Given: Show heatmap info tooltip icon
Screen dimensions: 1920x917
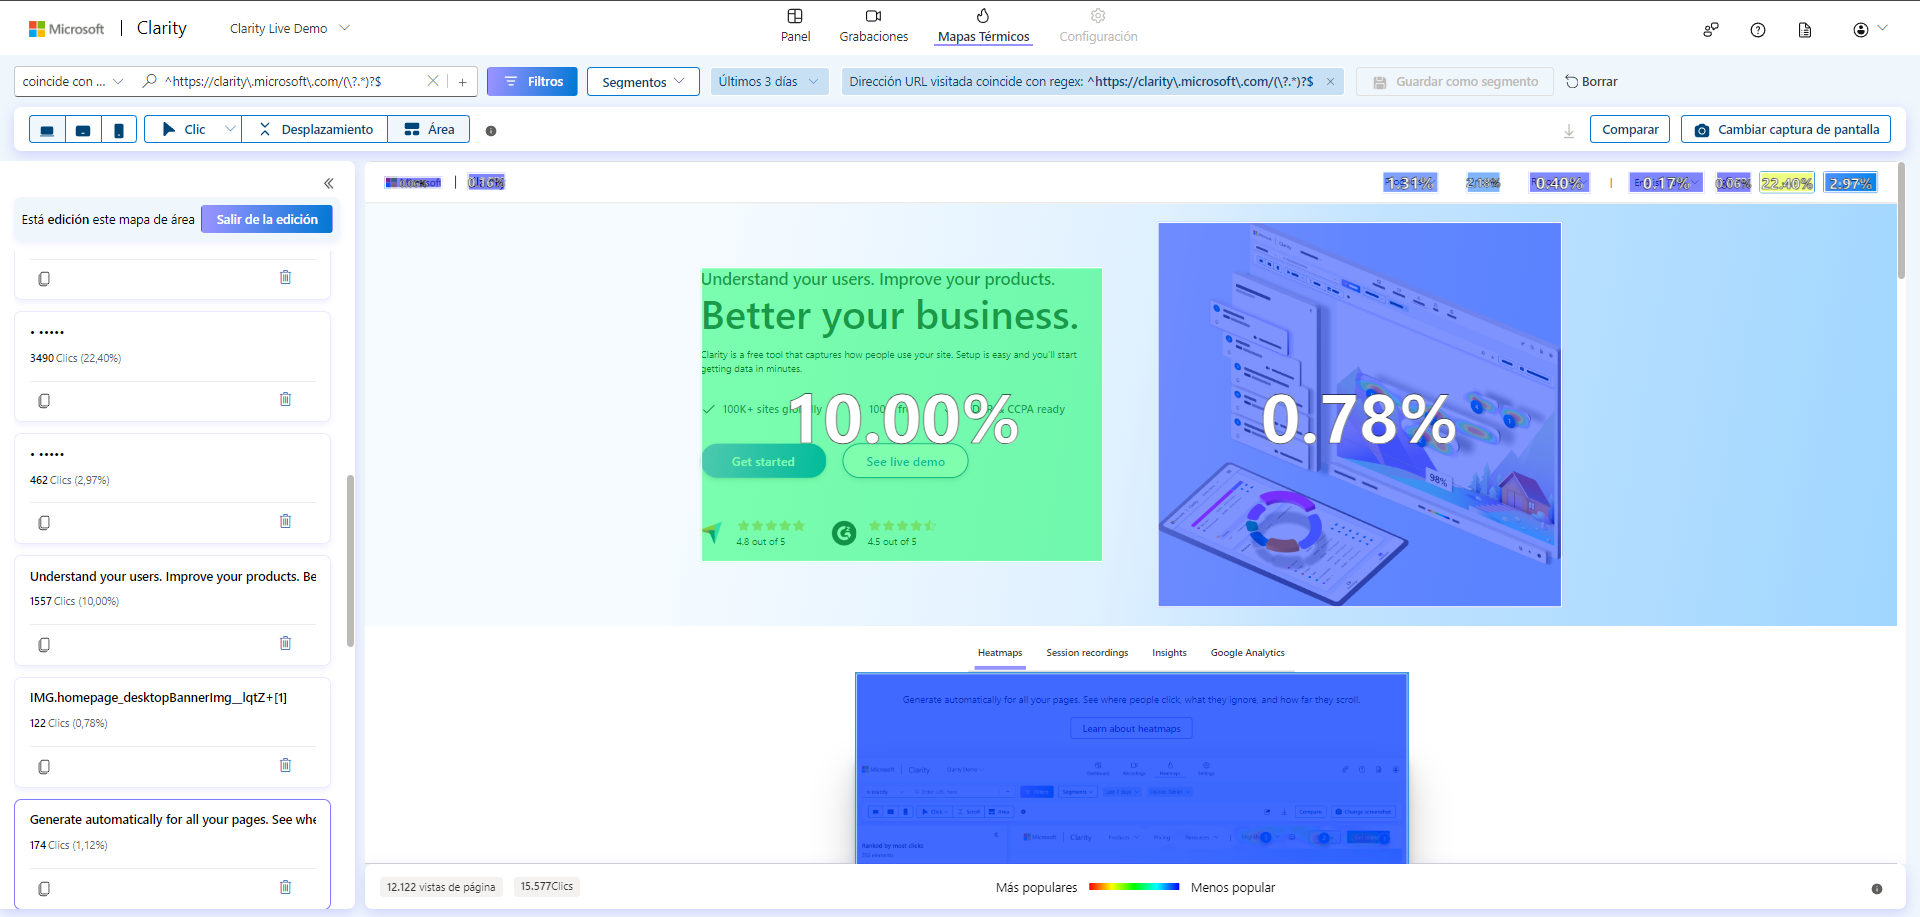Looking at the screenshot, I should [491, 131].
